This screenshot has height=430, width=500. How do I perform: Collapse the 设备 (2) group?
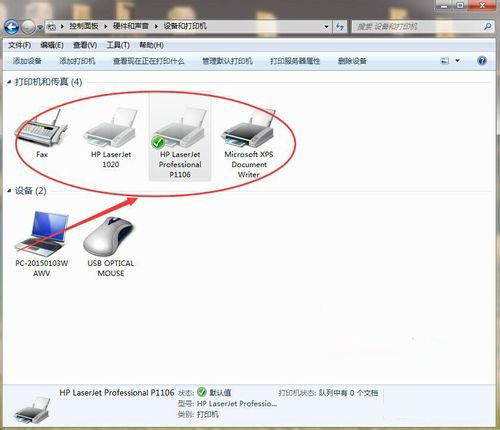click(9, 191)
